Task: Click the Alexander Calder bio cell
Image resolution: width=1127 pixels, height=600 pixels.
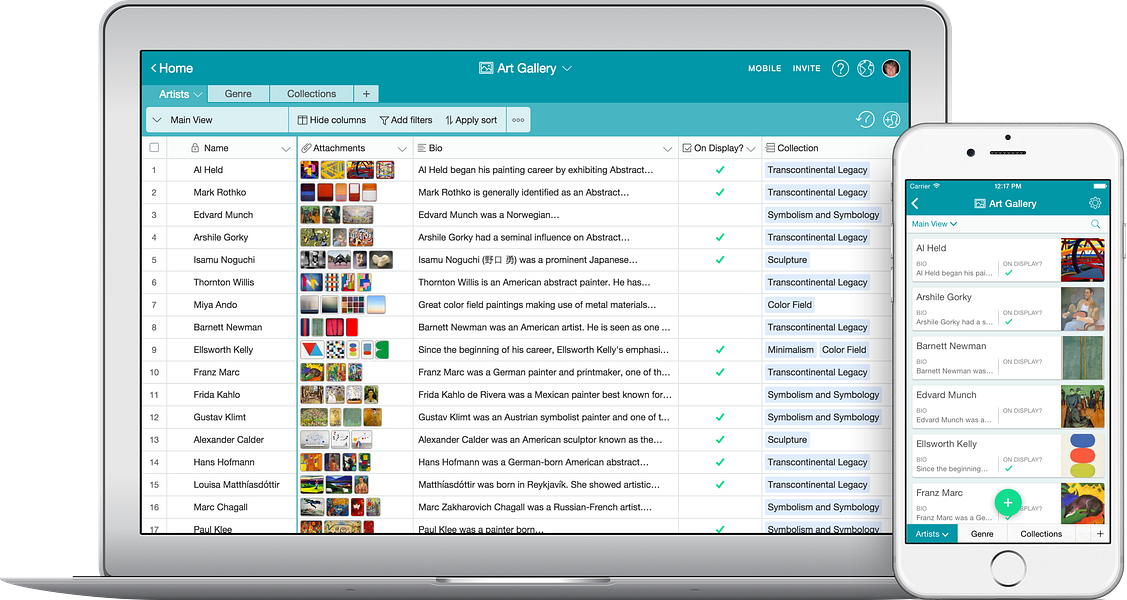Action: tap(546, 440)
